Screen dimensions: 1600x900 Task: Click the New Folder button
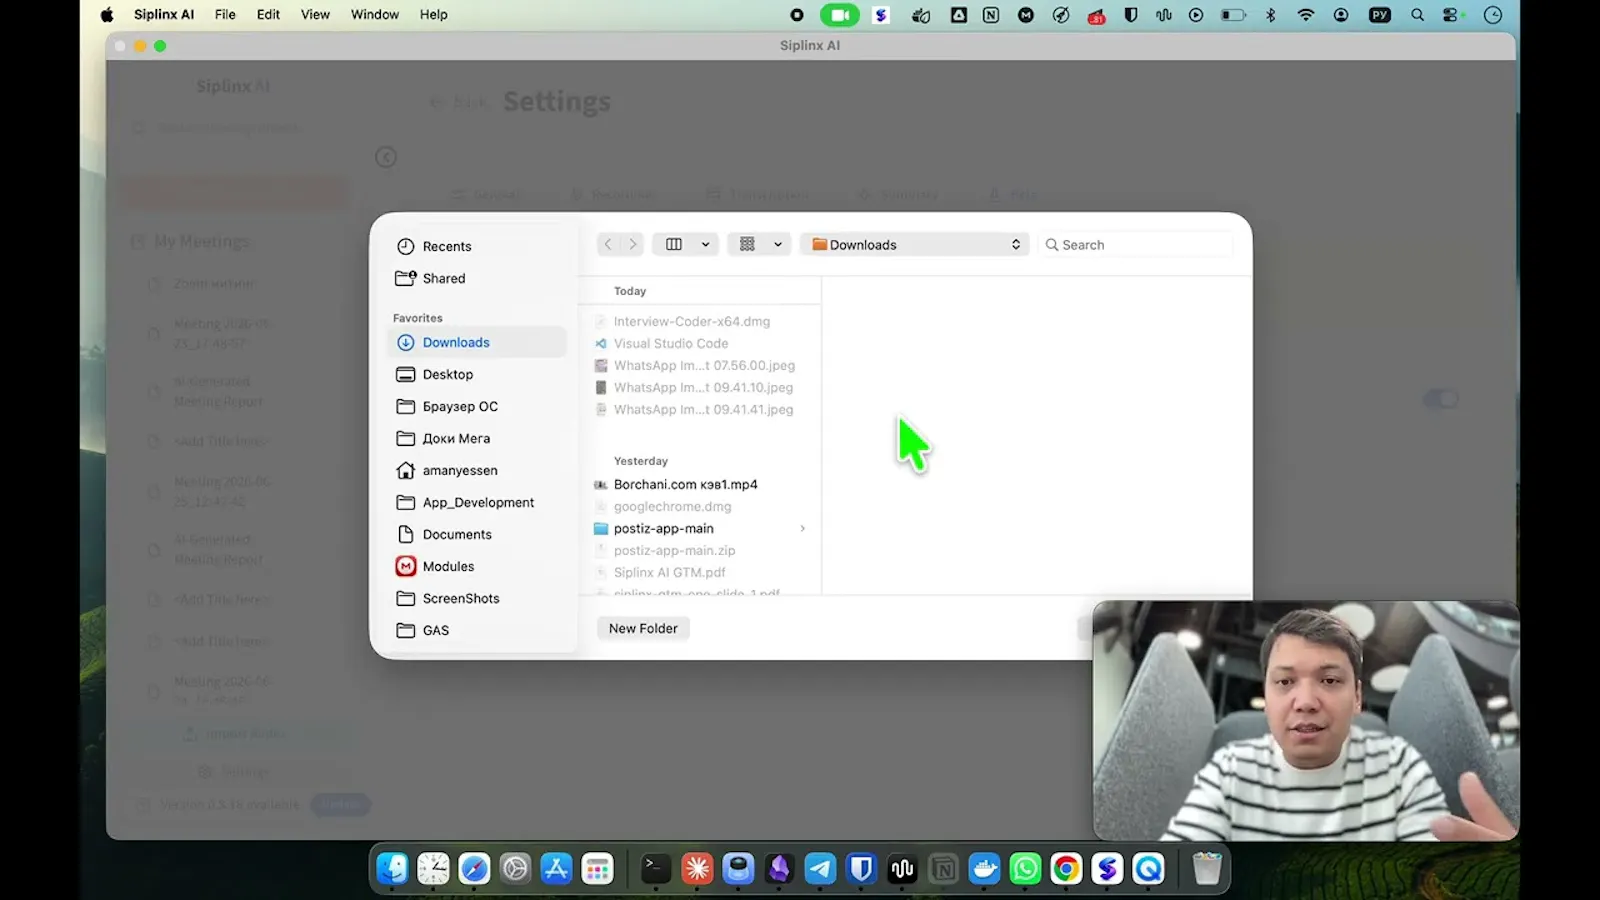pyautogui.click(x=643, y=628)
